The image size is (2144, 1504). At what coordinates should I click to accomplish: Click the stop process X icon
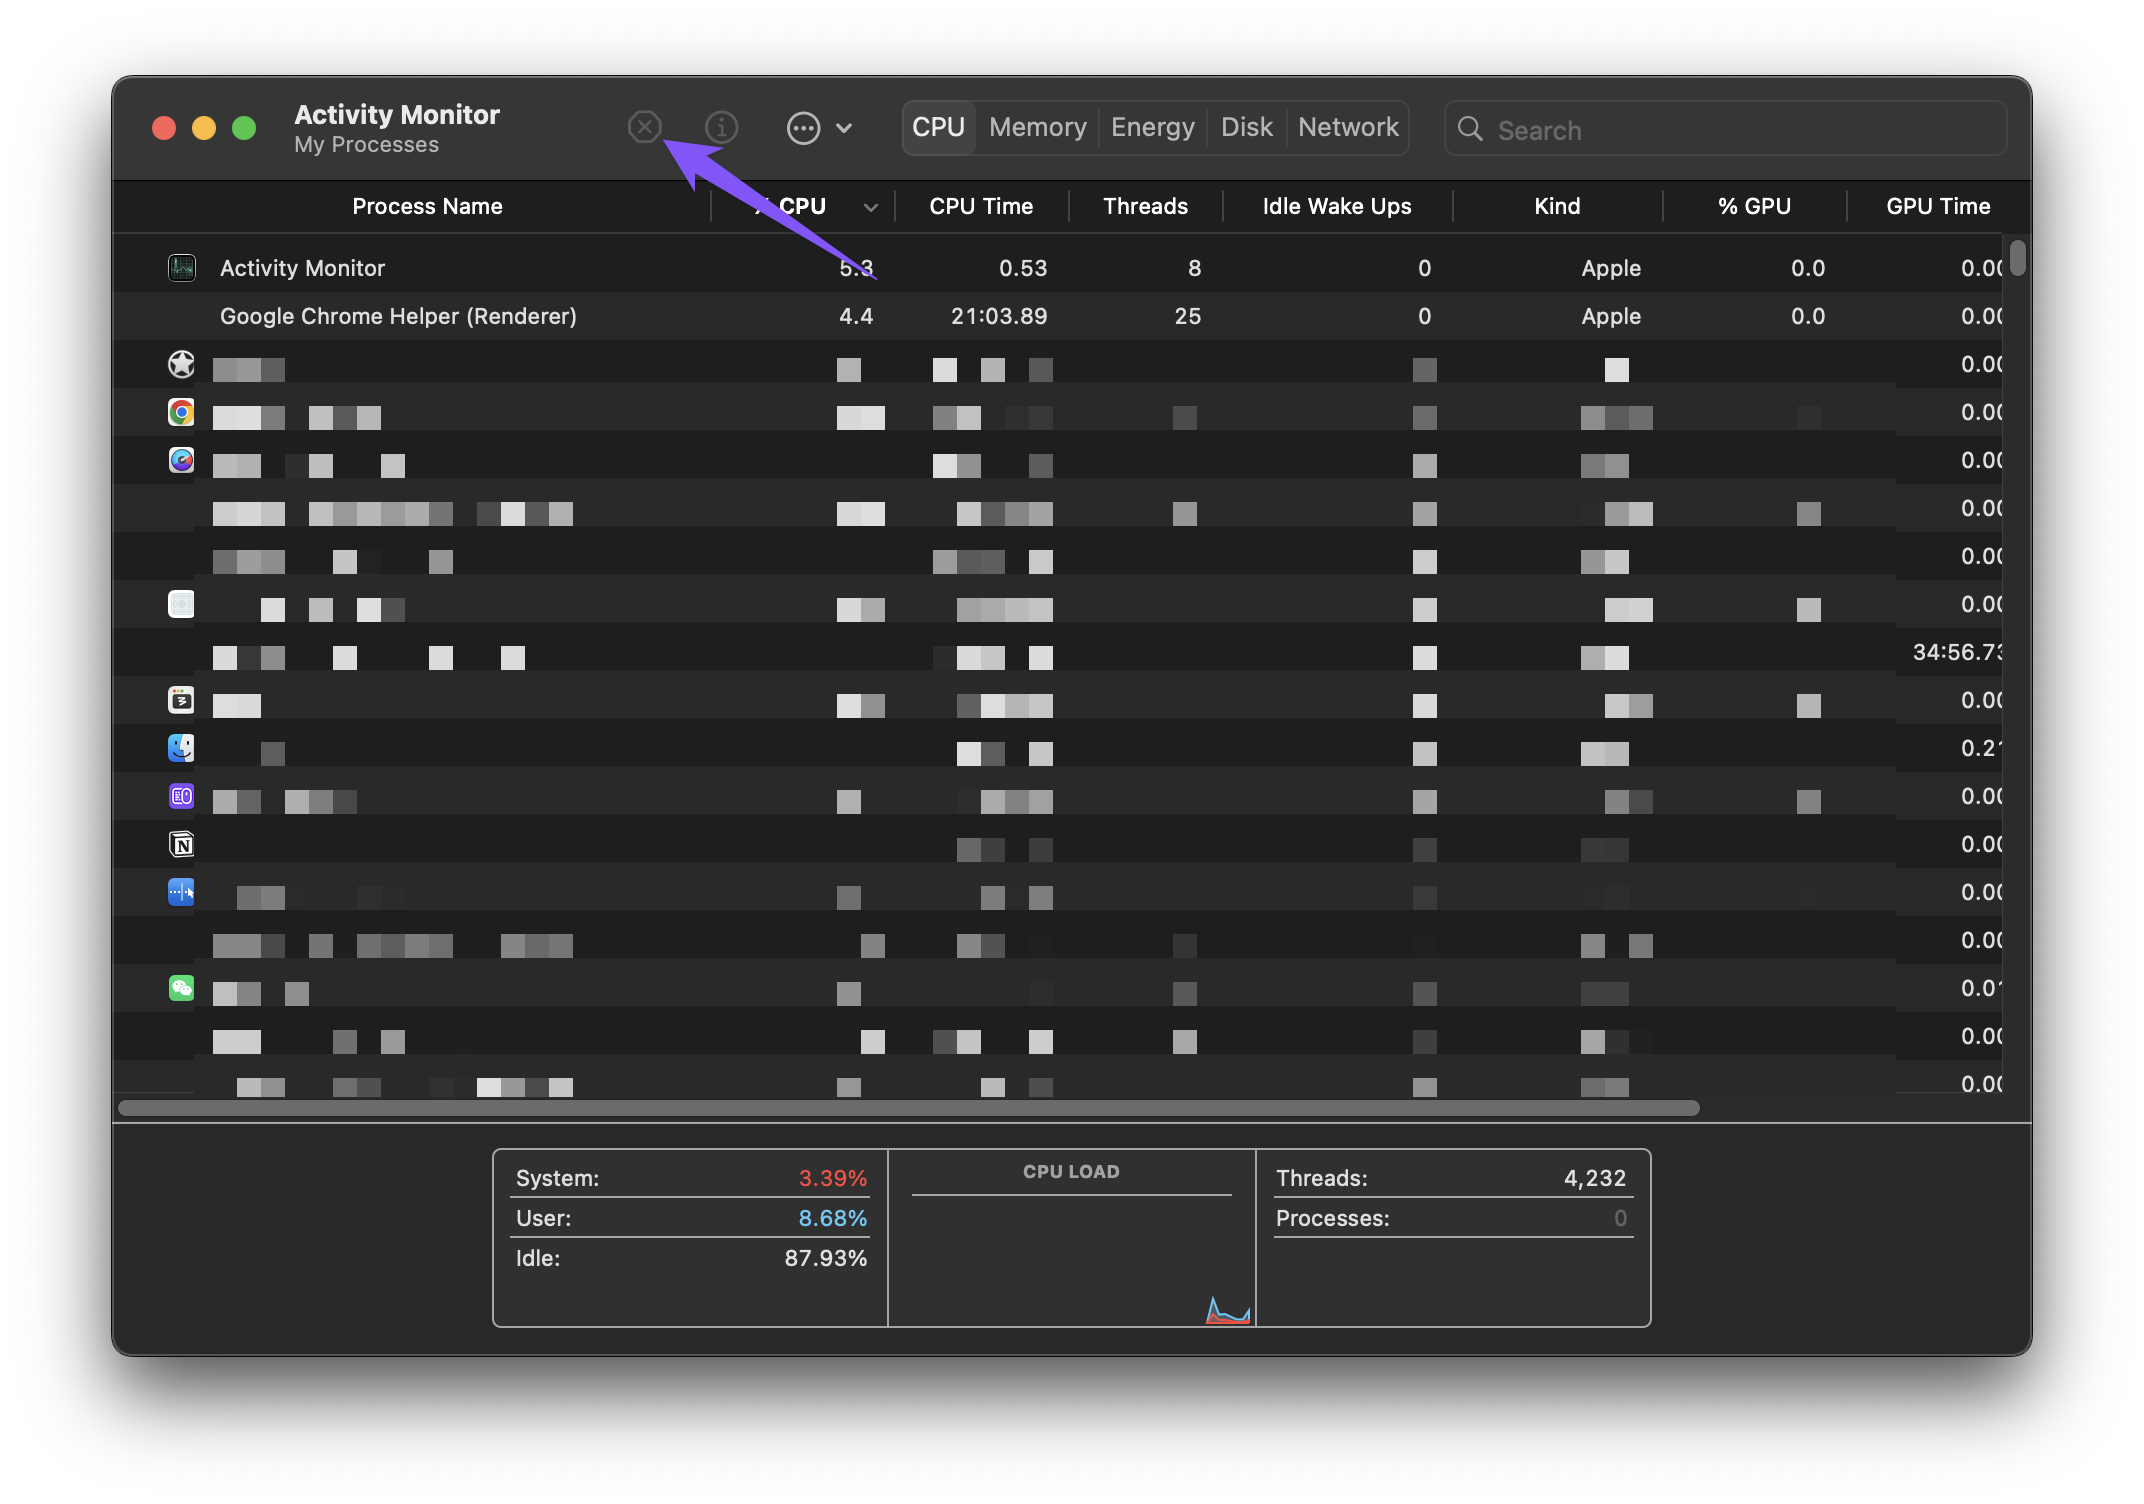(x=645, y=127)
